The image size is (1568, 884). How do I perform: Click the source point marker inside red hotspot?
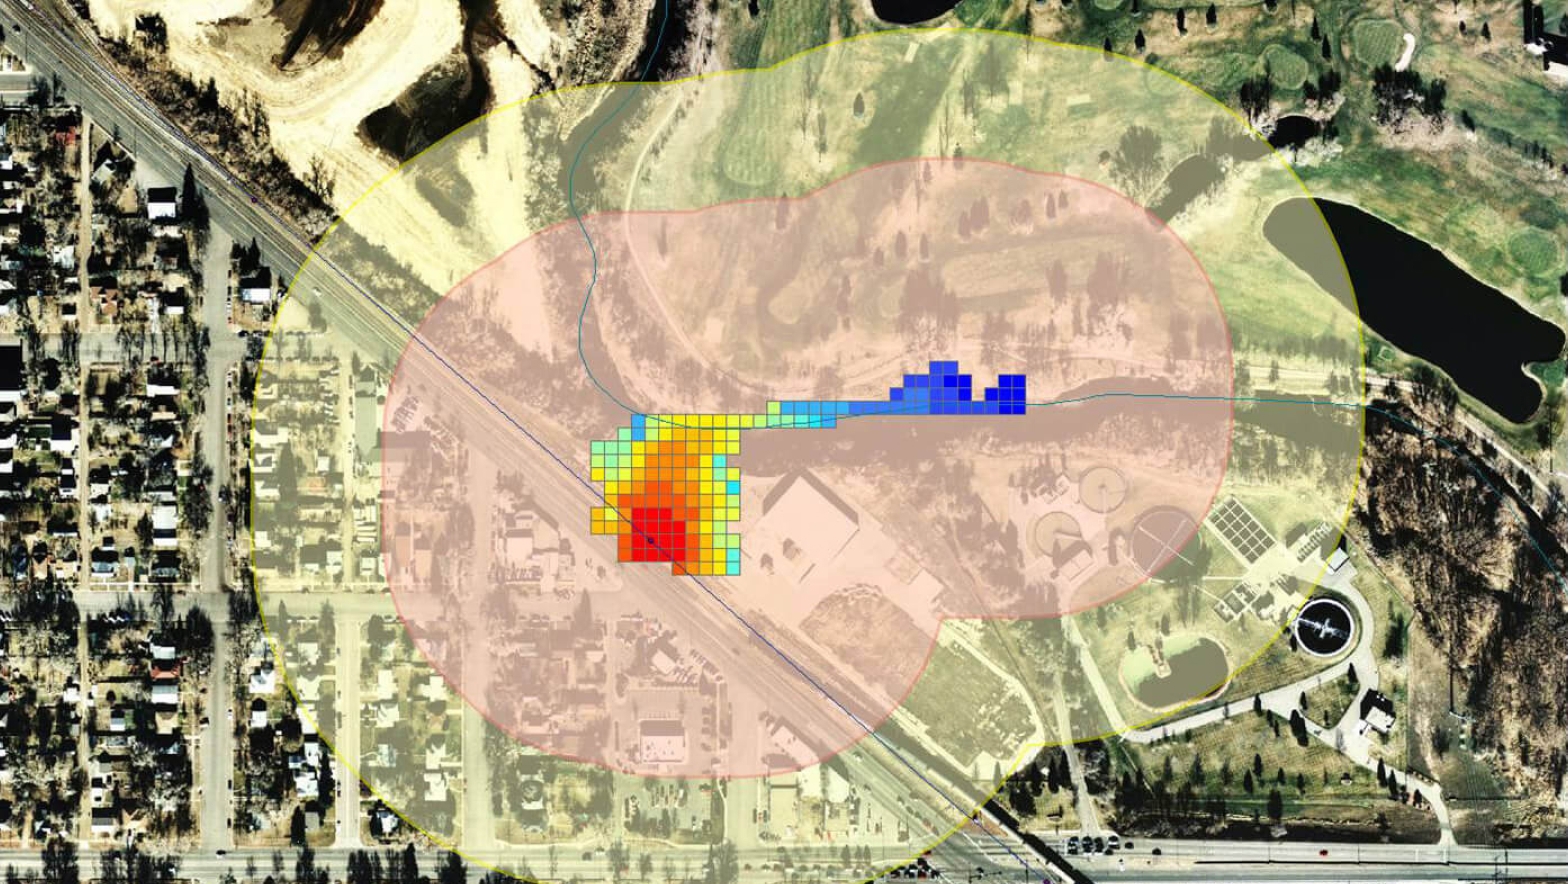coord(650,540)
